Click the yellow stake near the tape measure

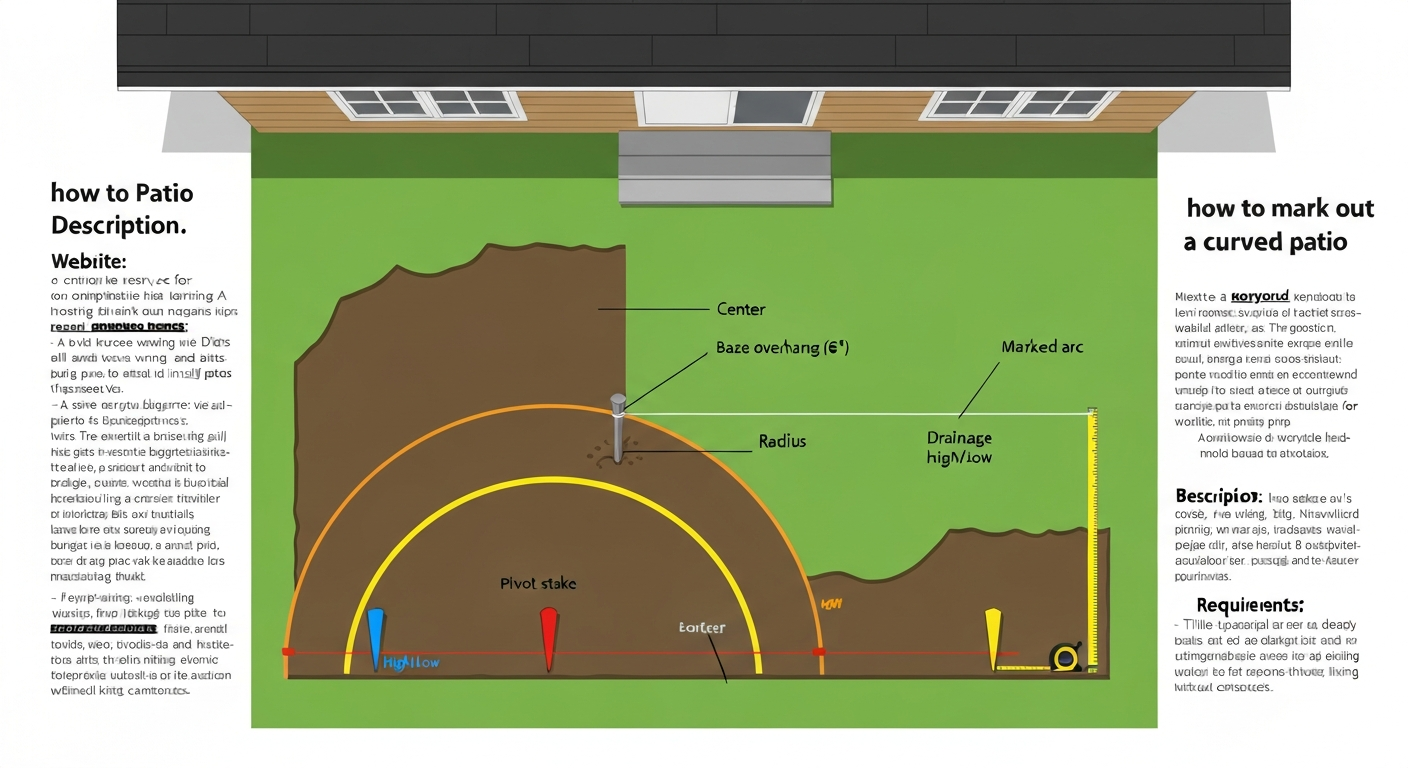(993, 638)
